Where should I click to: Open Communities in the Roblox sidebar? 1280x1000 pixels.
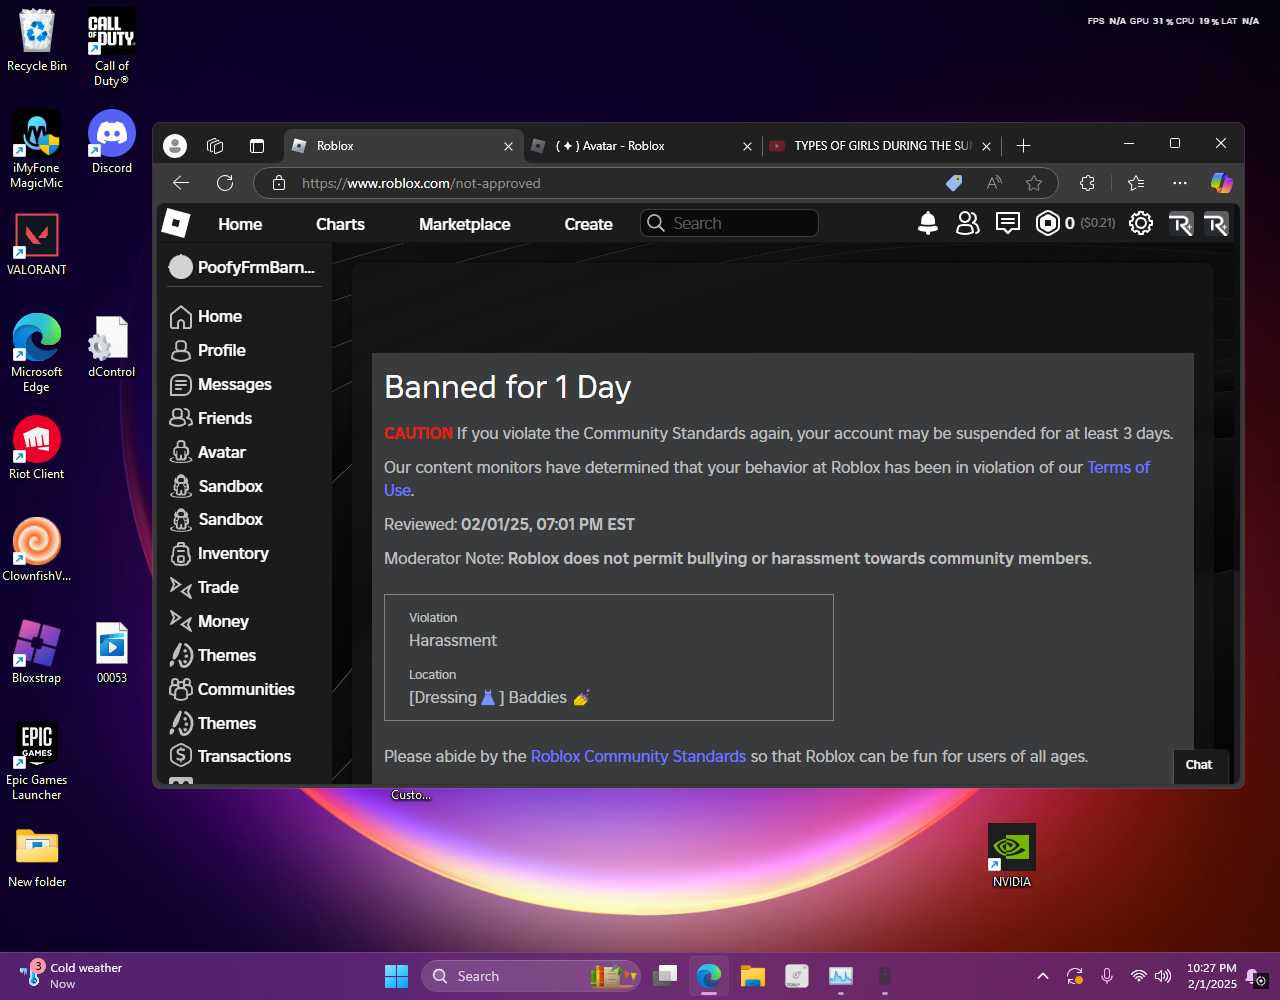[x=244, y=689]
